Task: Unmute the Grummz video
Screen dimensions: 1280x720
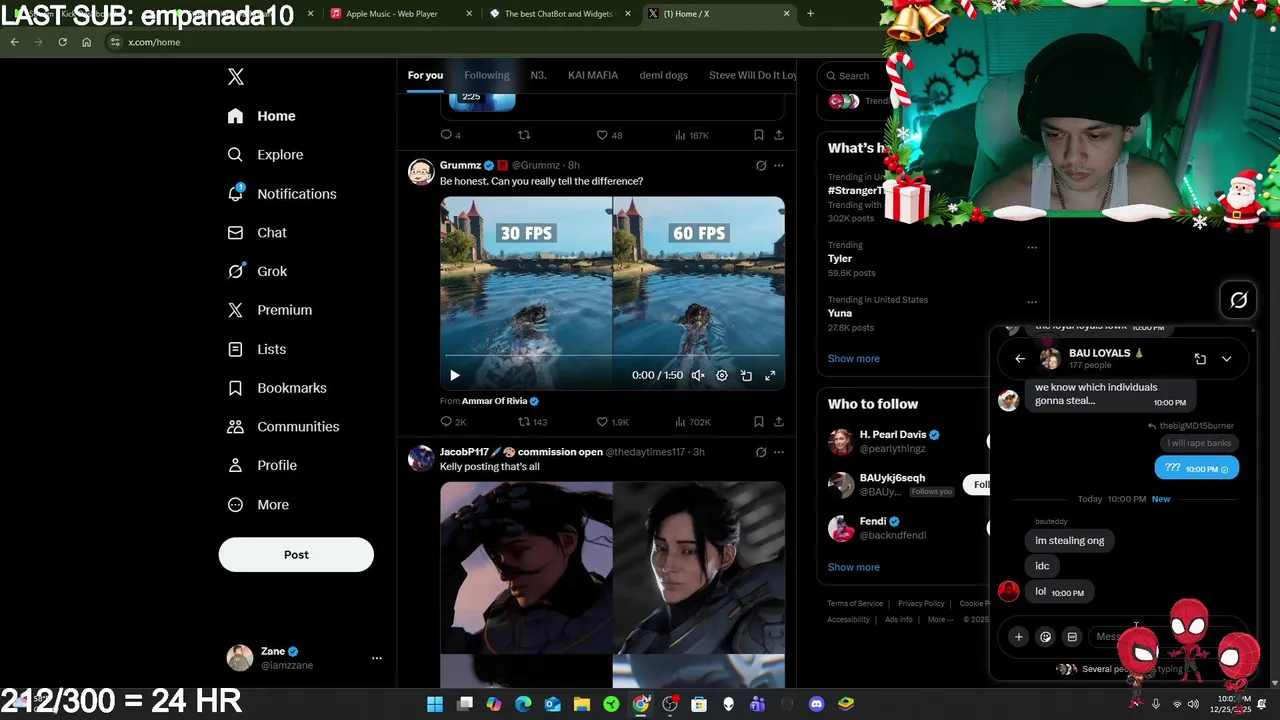Action: (x=698, y=376)
